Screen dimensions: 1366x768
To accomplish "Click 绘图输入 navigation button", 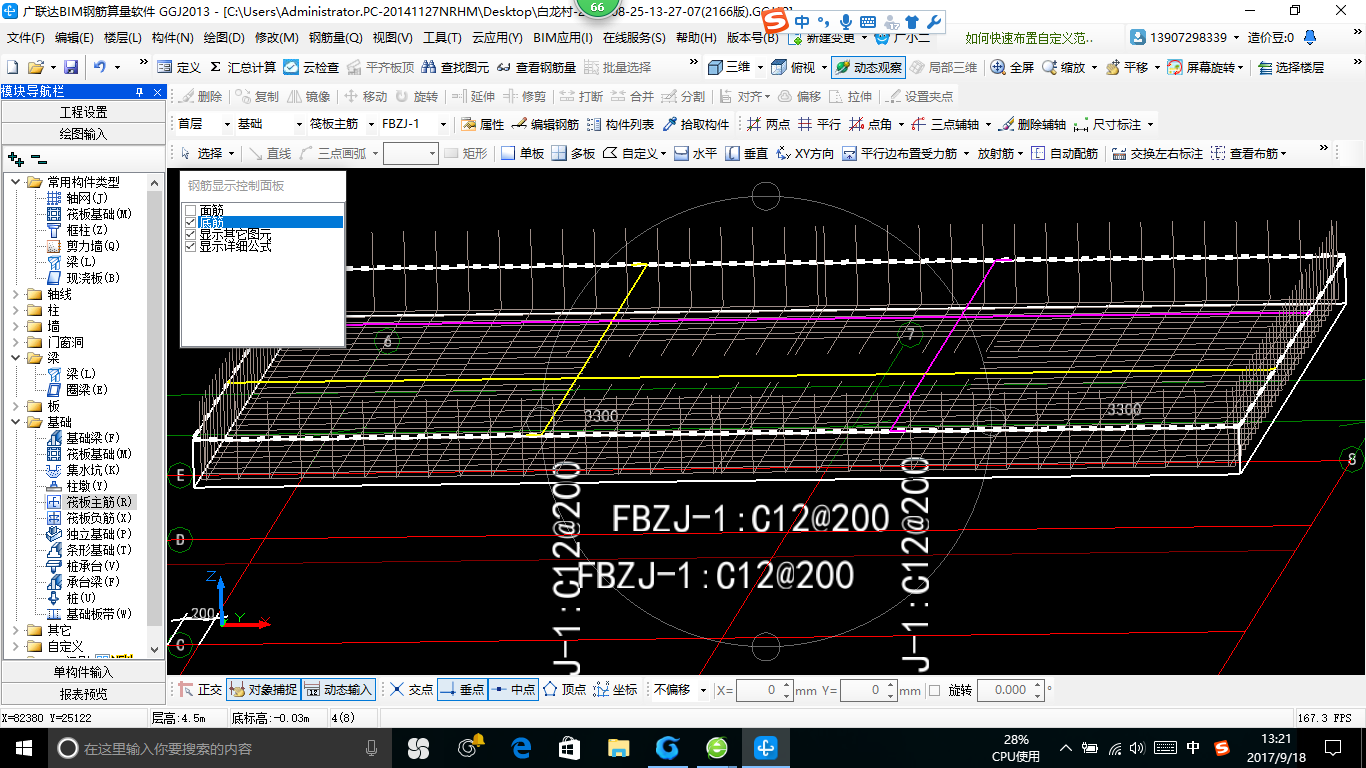I will coord(84,133).
